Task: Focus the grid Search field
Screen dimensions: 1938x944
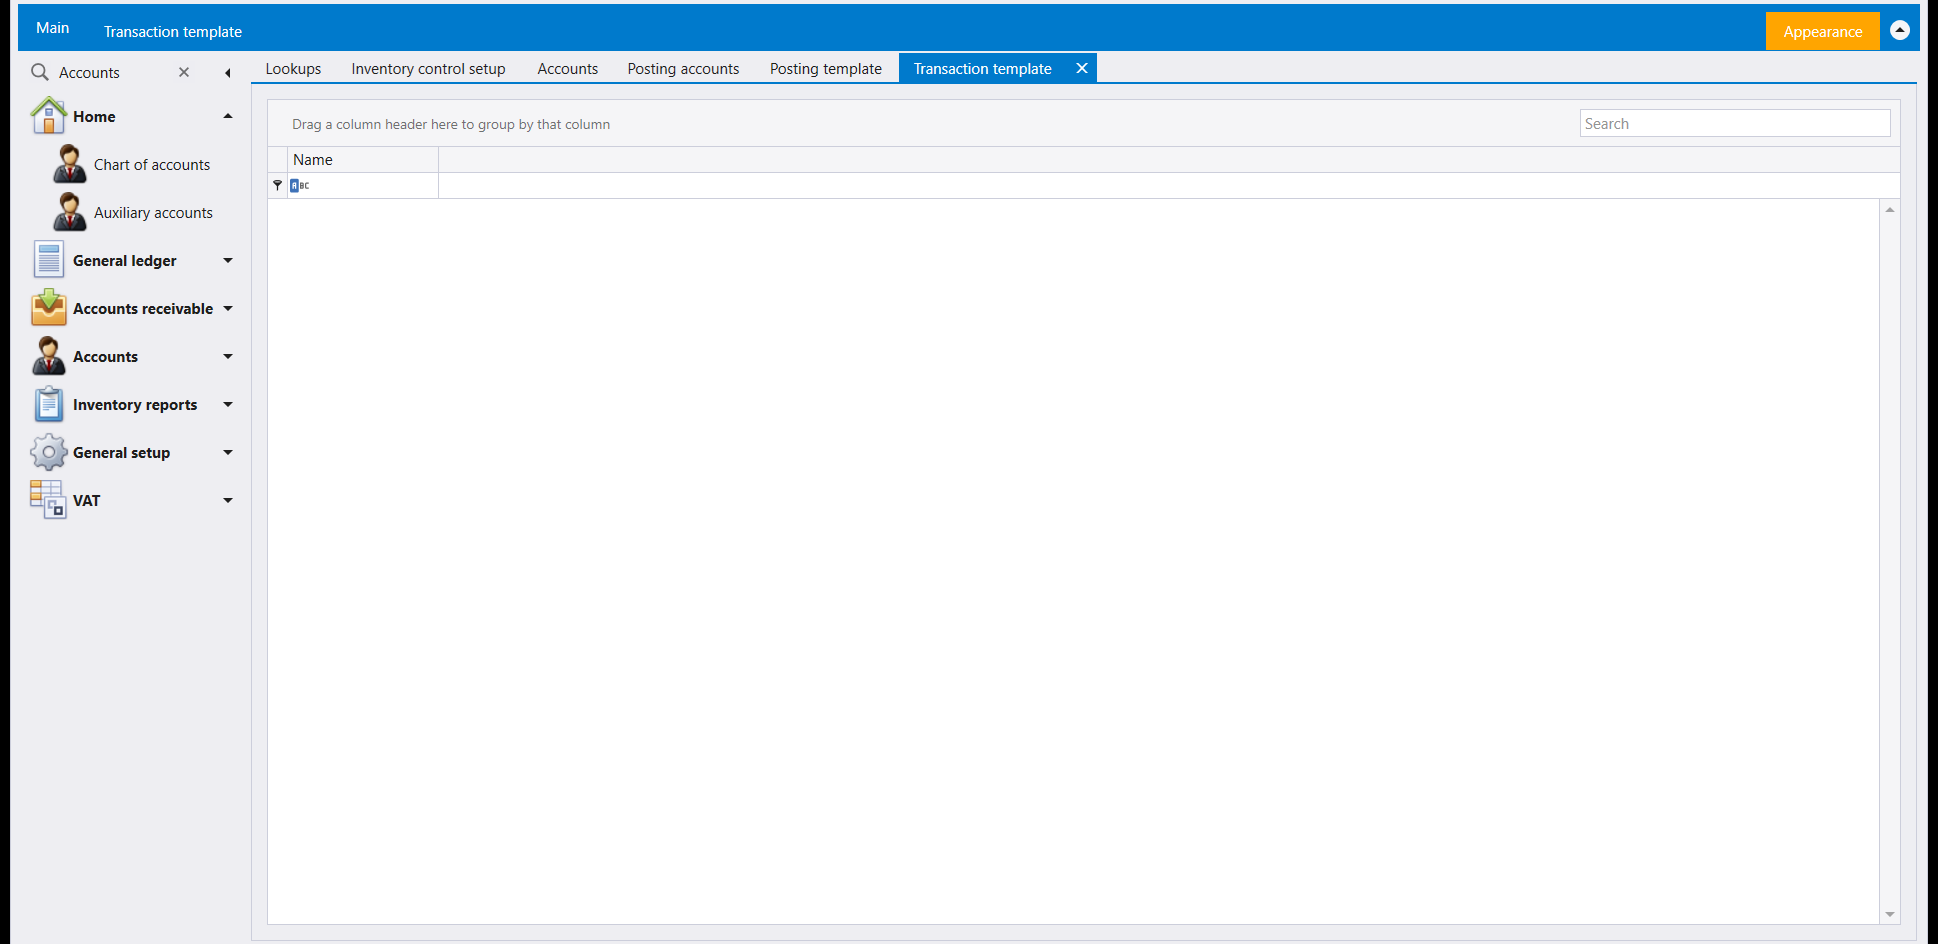Action: [x=1735, y=123]
